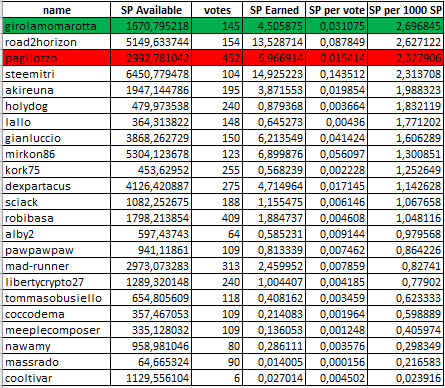
Task: Click holydog's SP Earned value 0,879368
Action: click(274, 106)
